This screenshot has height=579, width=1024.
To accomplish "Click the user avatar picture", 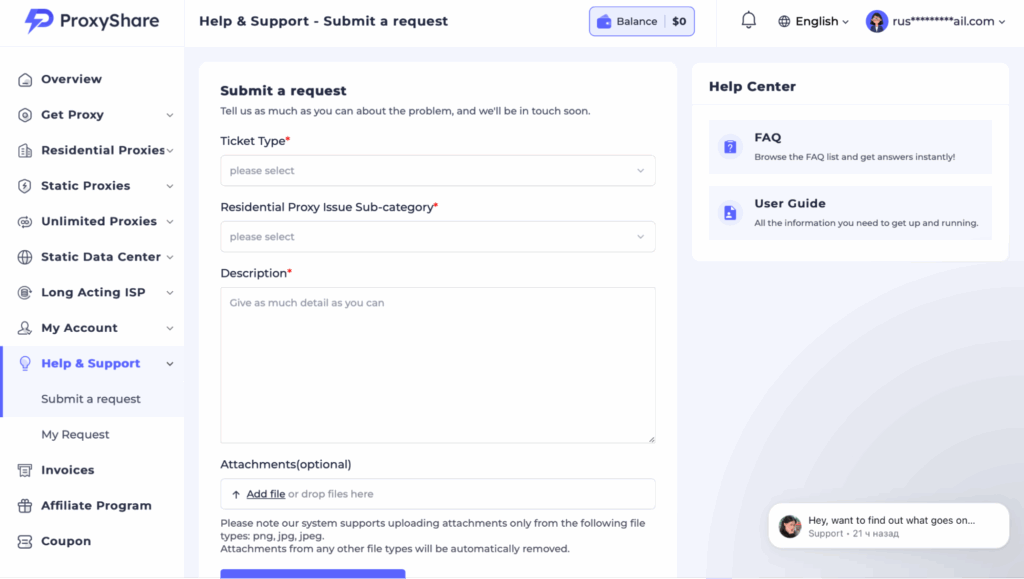I will [x=876, y=22].
